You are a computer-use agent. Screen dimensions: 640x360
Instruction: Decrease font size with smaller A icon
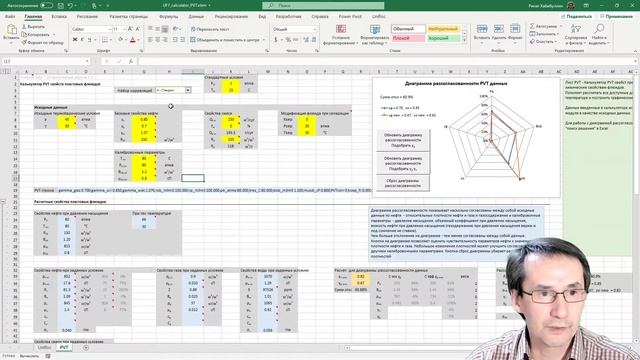coord(138,29)
